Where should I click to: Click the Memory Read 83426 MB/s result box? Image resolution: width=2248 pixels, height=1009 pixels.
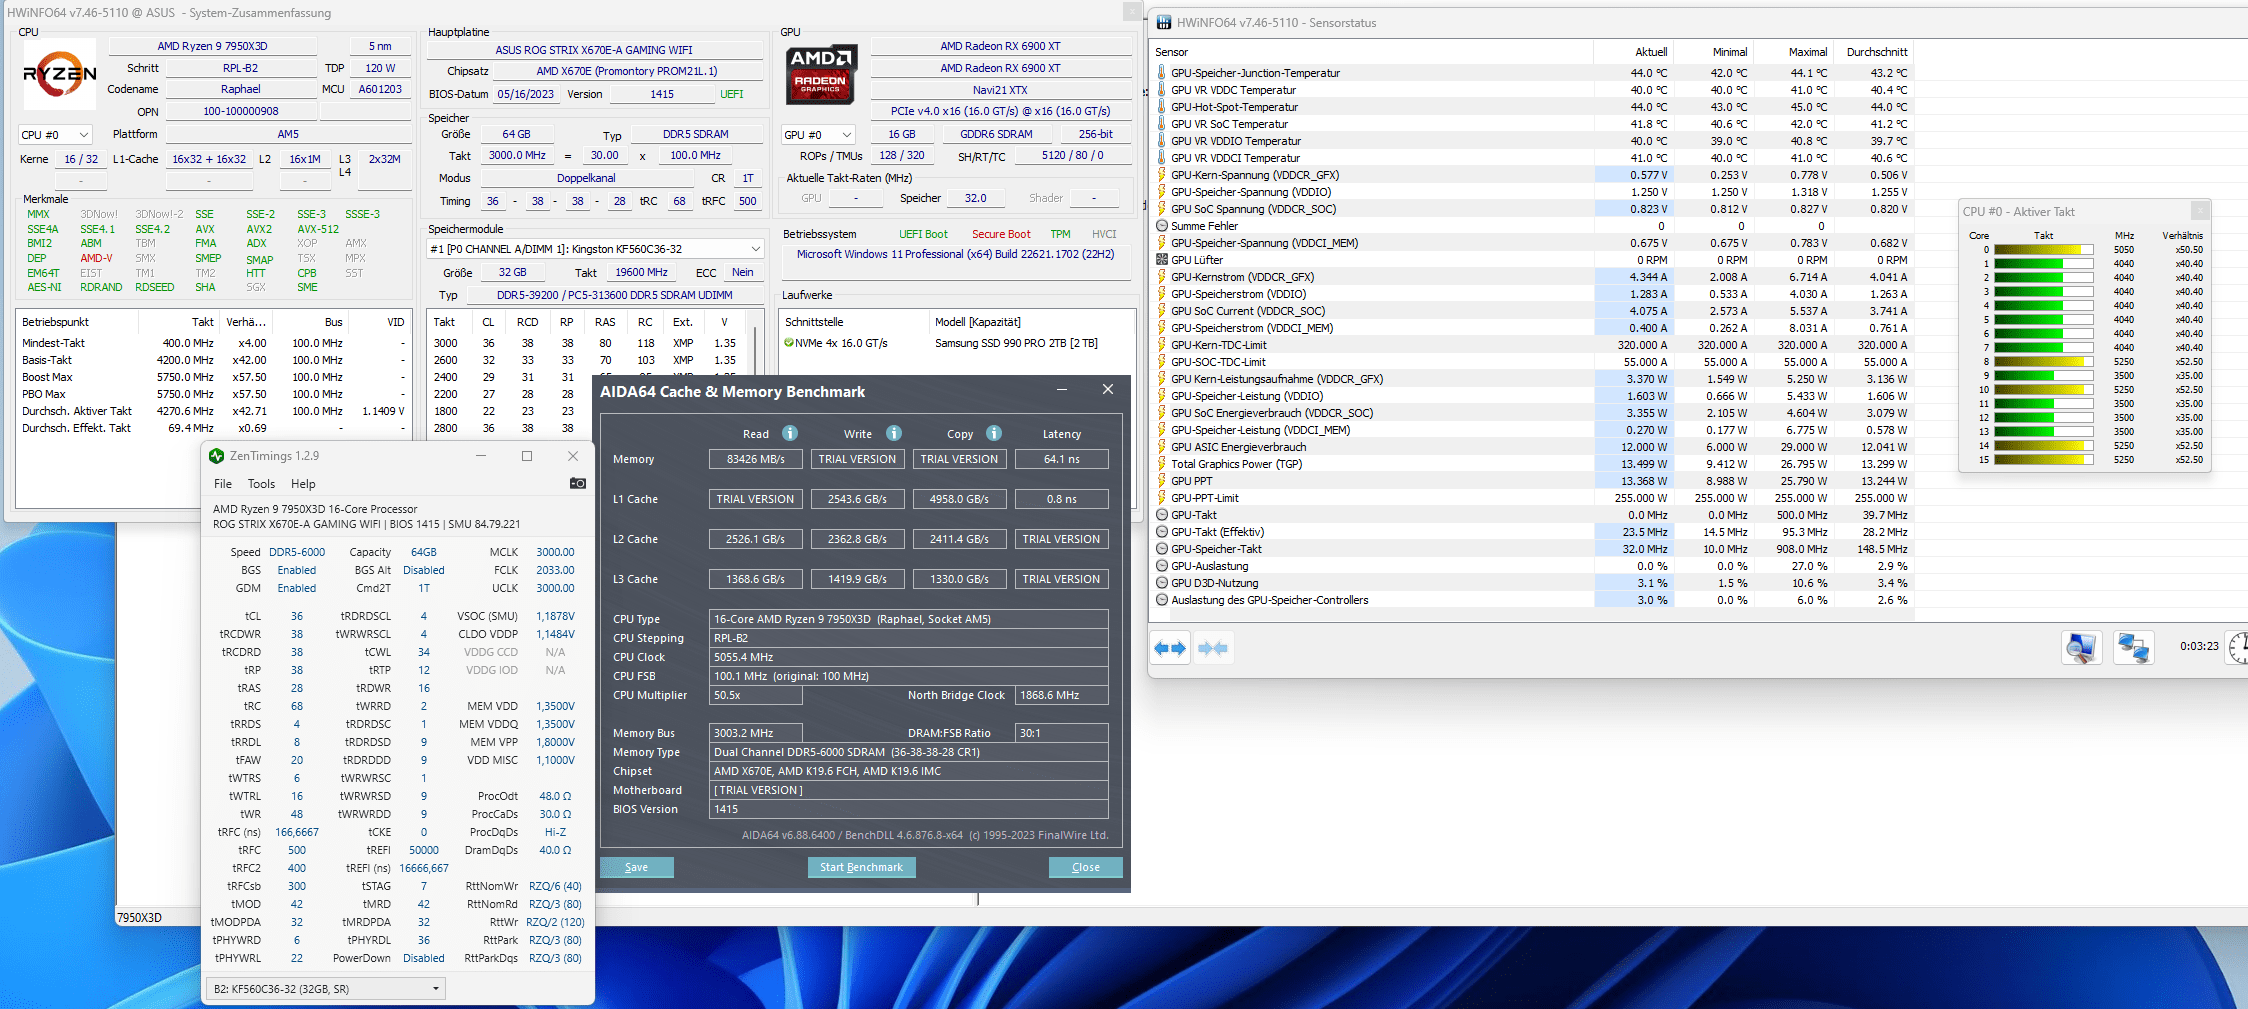tap(756, 459)
